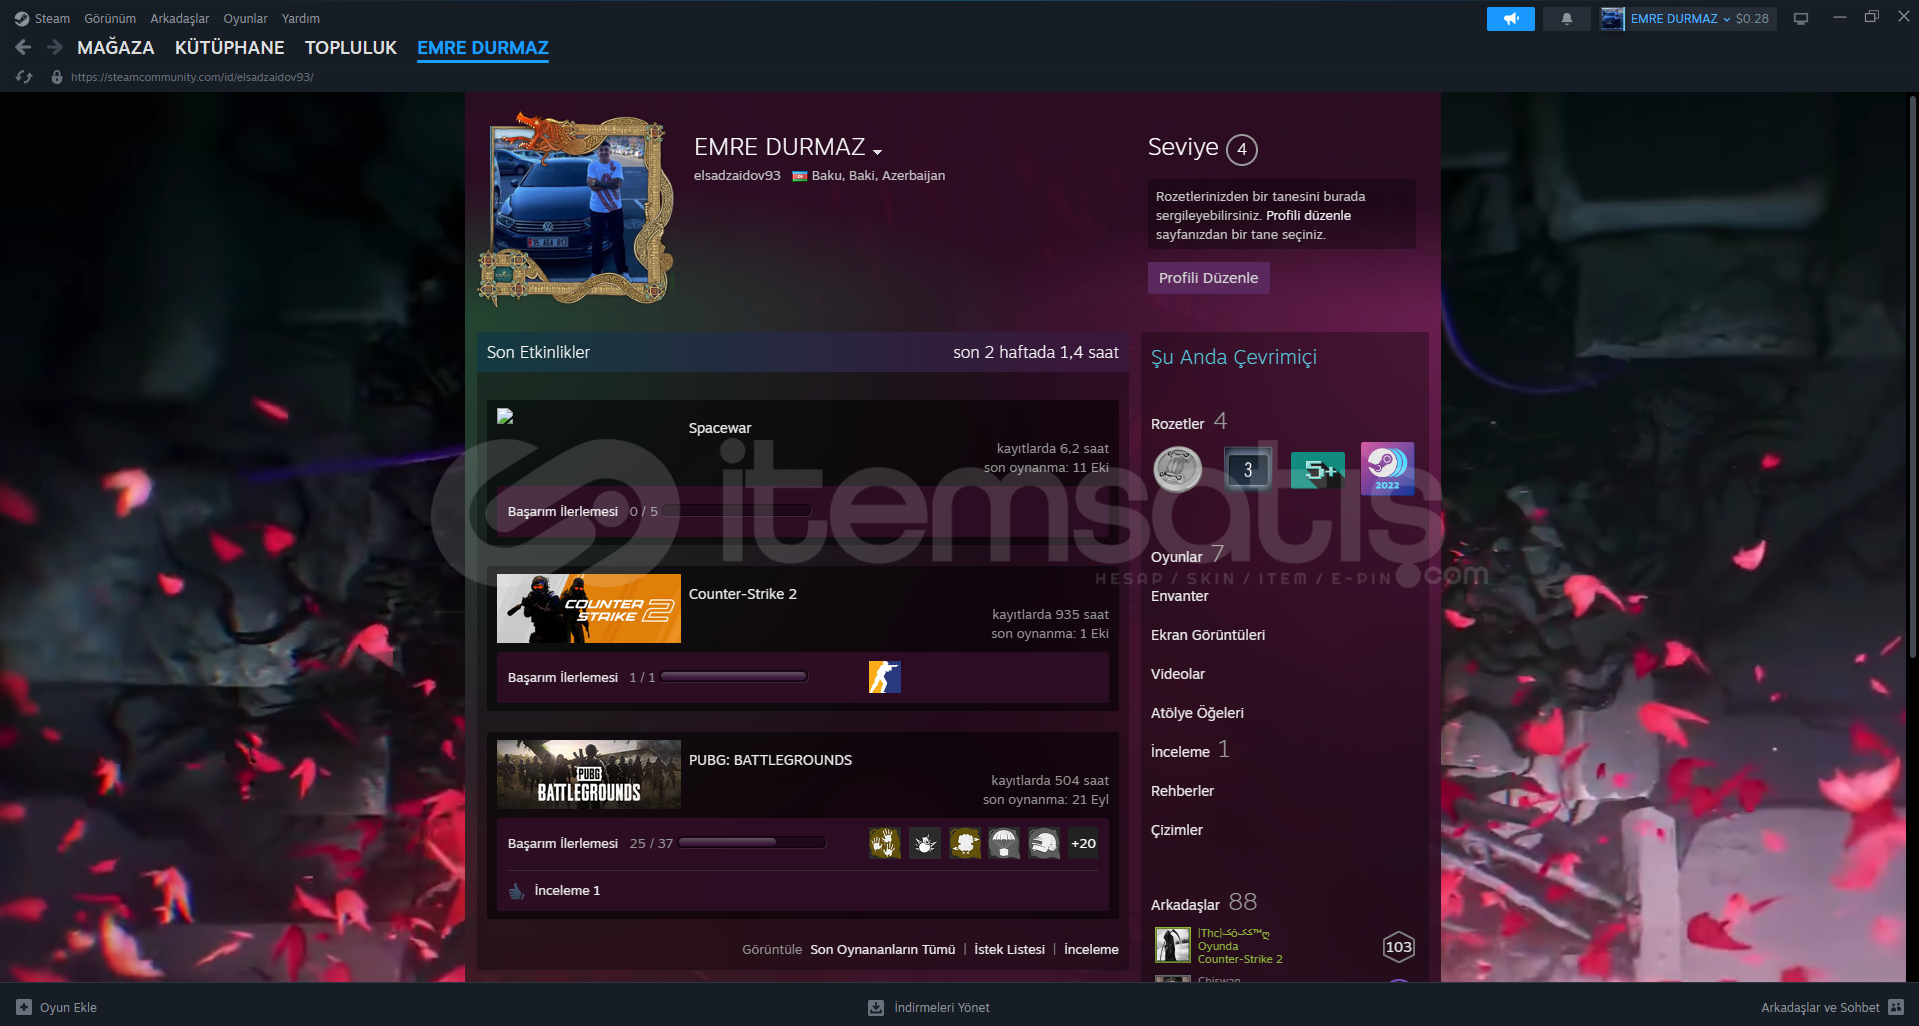
Task: Open the PUBG parachute achievement icon
Action: [x=1004, y=843]
